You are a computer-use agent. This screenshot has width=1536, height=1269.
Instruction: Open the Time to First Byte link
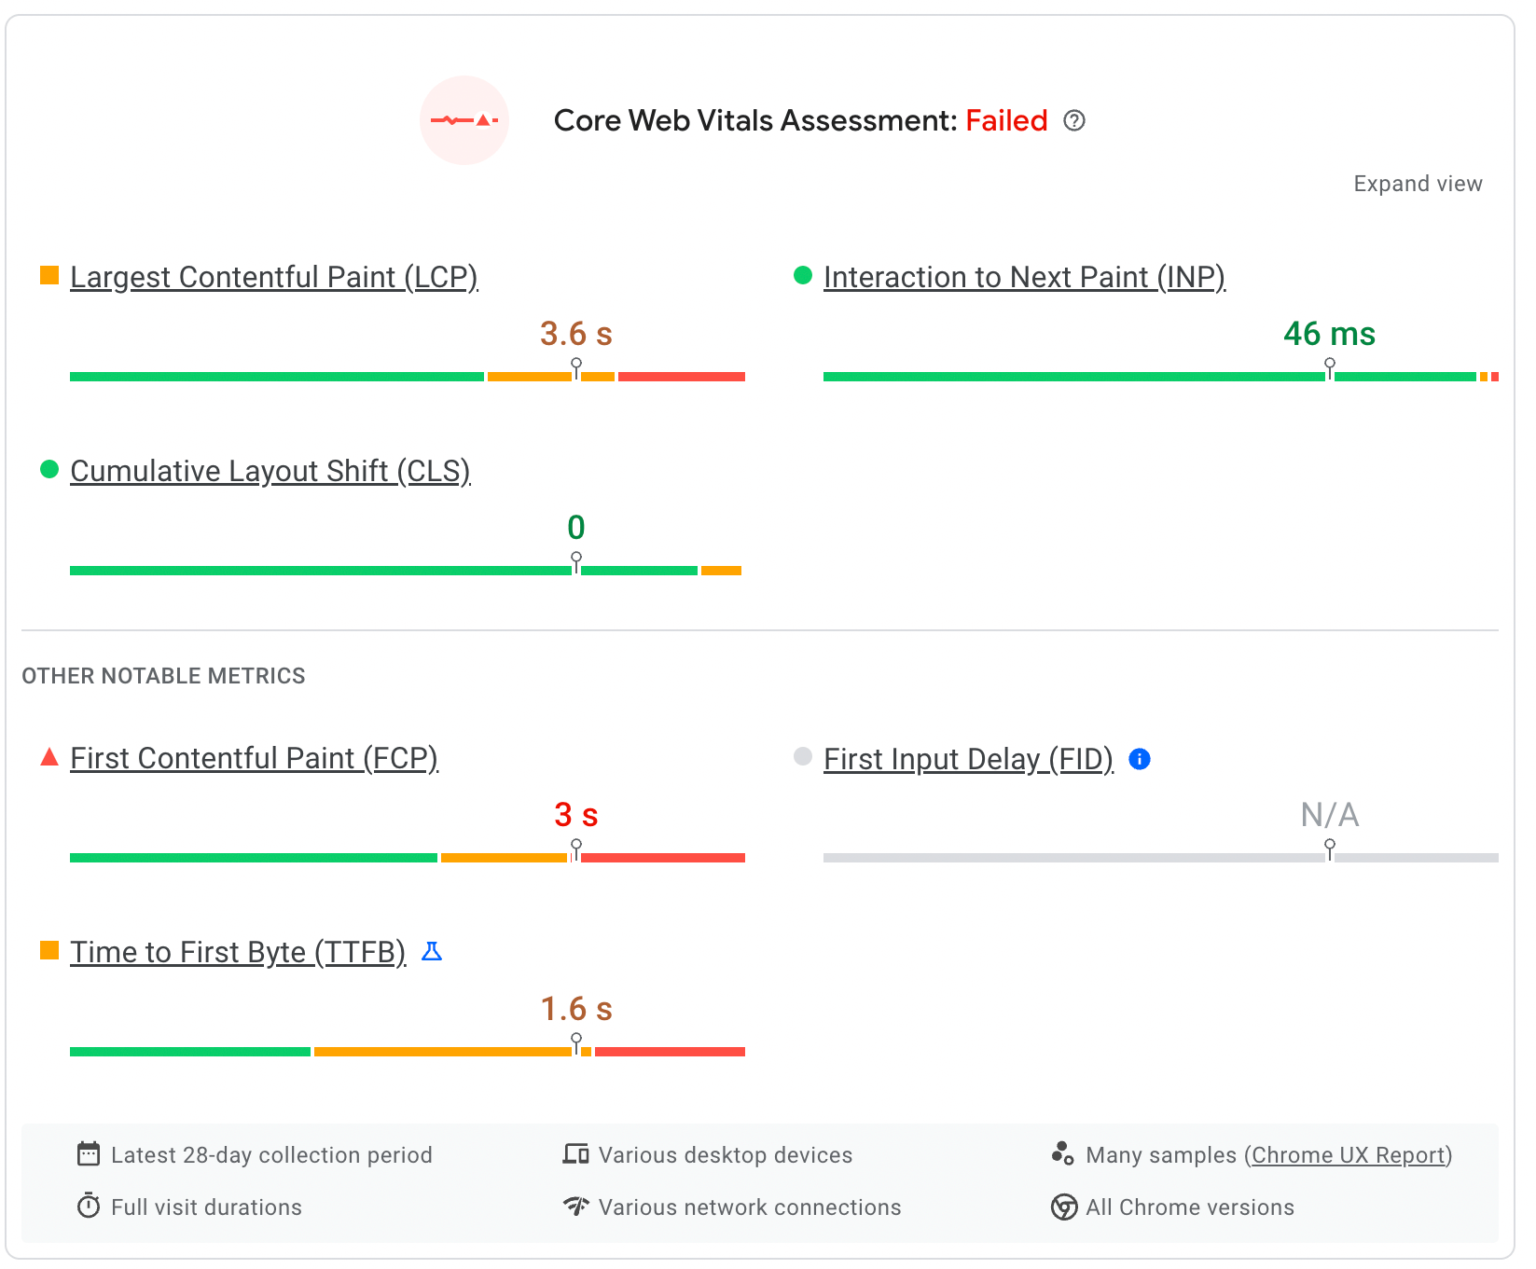pos(238,952)
